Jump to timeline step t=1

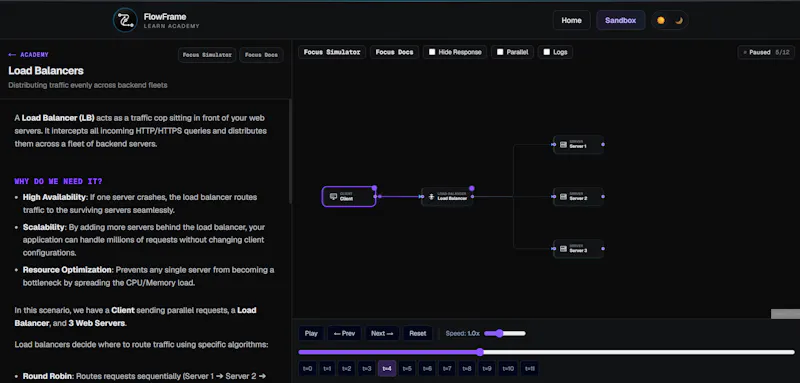pyautogui.click(x=328, y=368)
